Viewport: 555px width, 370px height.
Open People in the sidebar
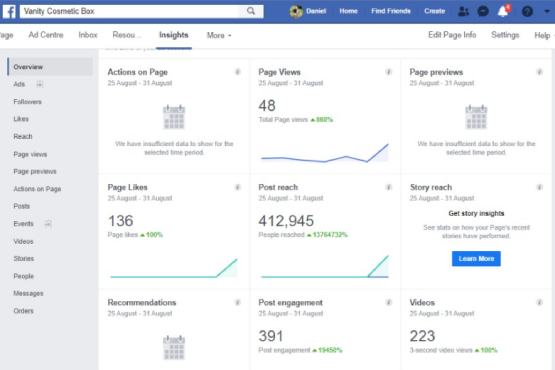24,276
